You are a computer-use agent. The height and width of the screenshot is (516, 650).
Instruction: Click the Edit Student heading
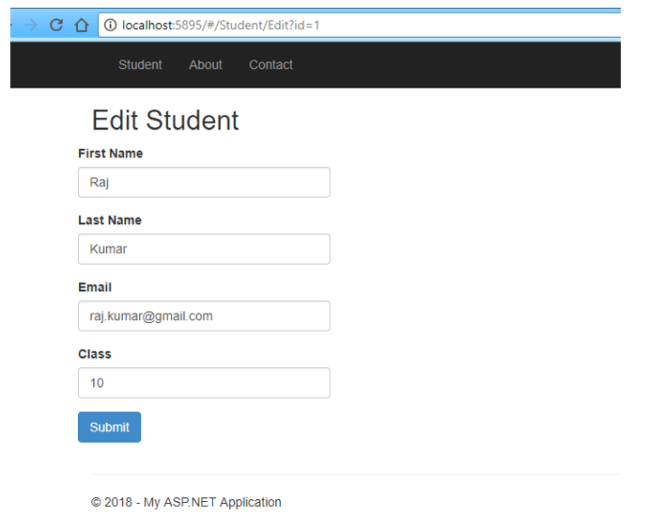[165, 120]
